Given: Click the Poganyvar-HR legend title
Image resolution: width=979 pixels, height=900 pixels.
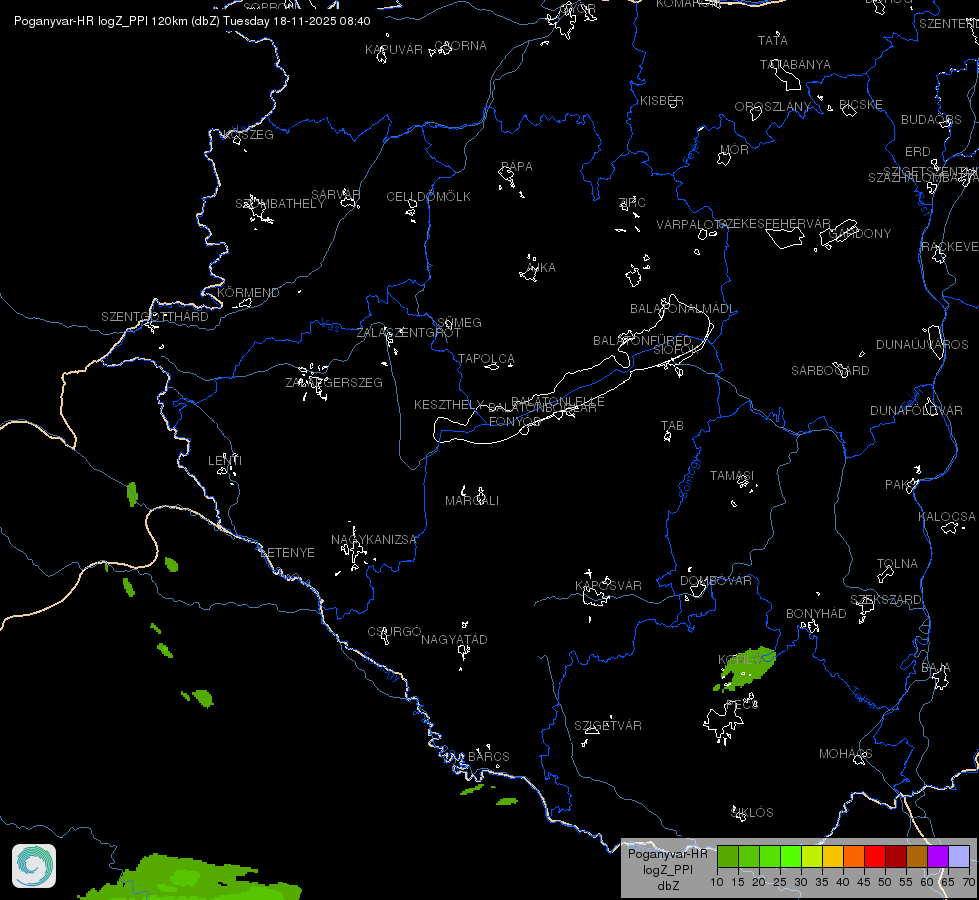Looking at the screenshot, I should pos(667,854).
